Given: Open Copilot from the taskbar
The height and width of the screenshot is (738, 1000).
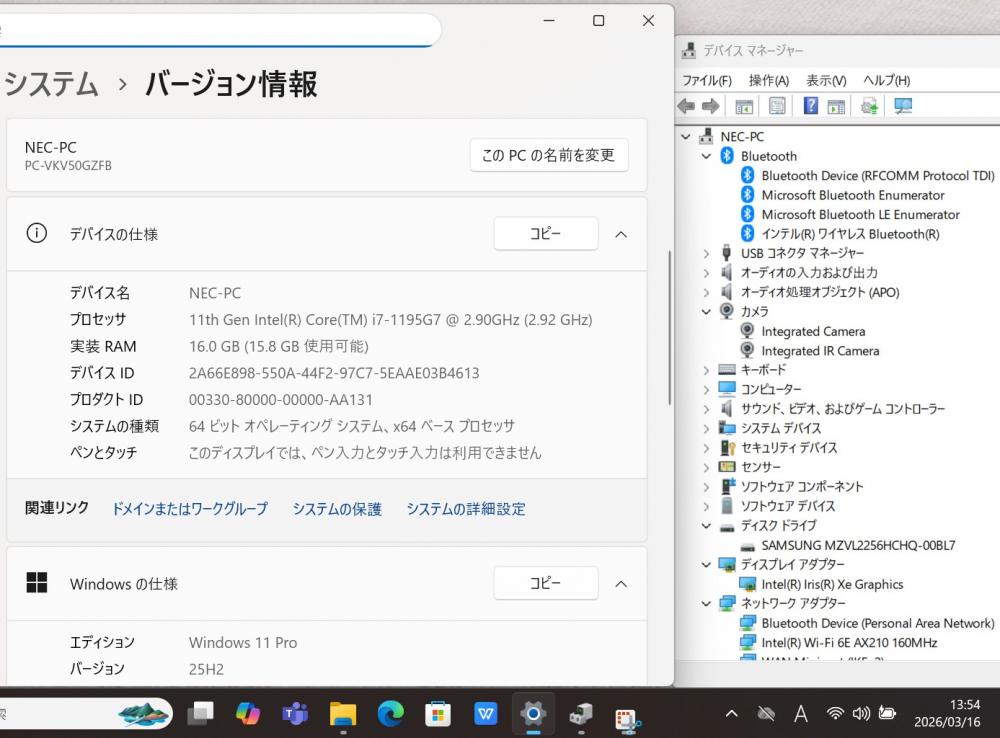Looking at the screenshot, I should pyautogui.click(x=247, y=713).
